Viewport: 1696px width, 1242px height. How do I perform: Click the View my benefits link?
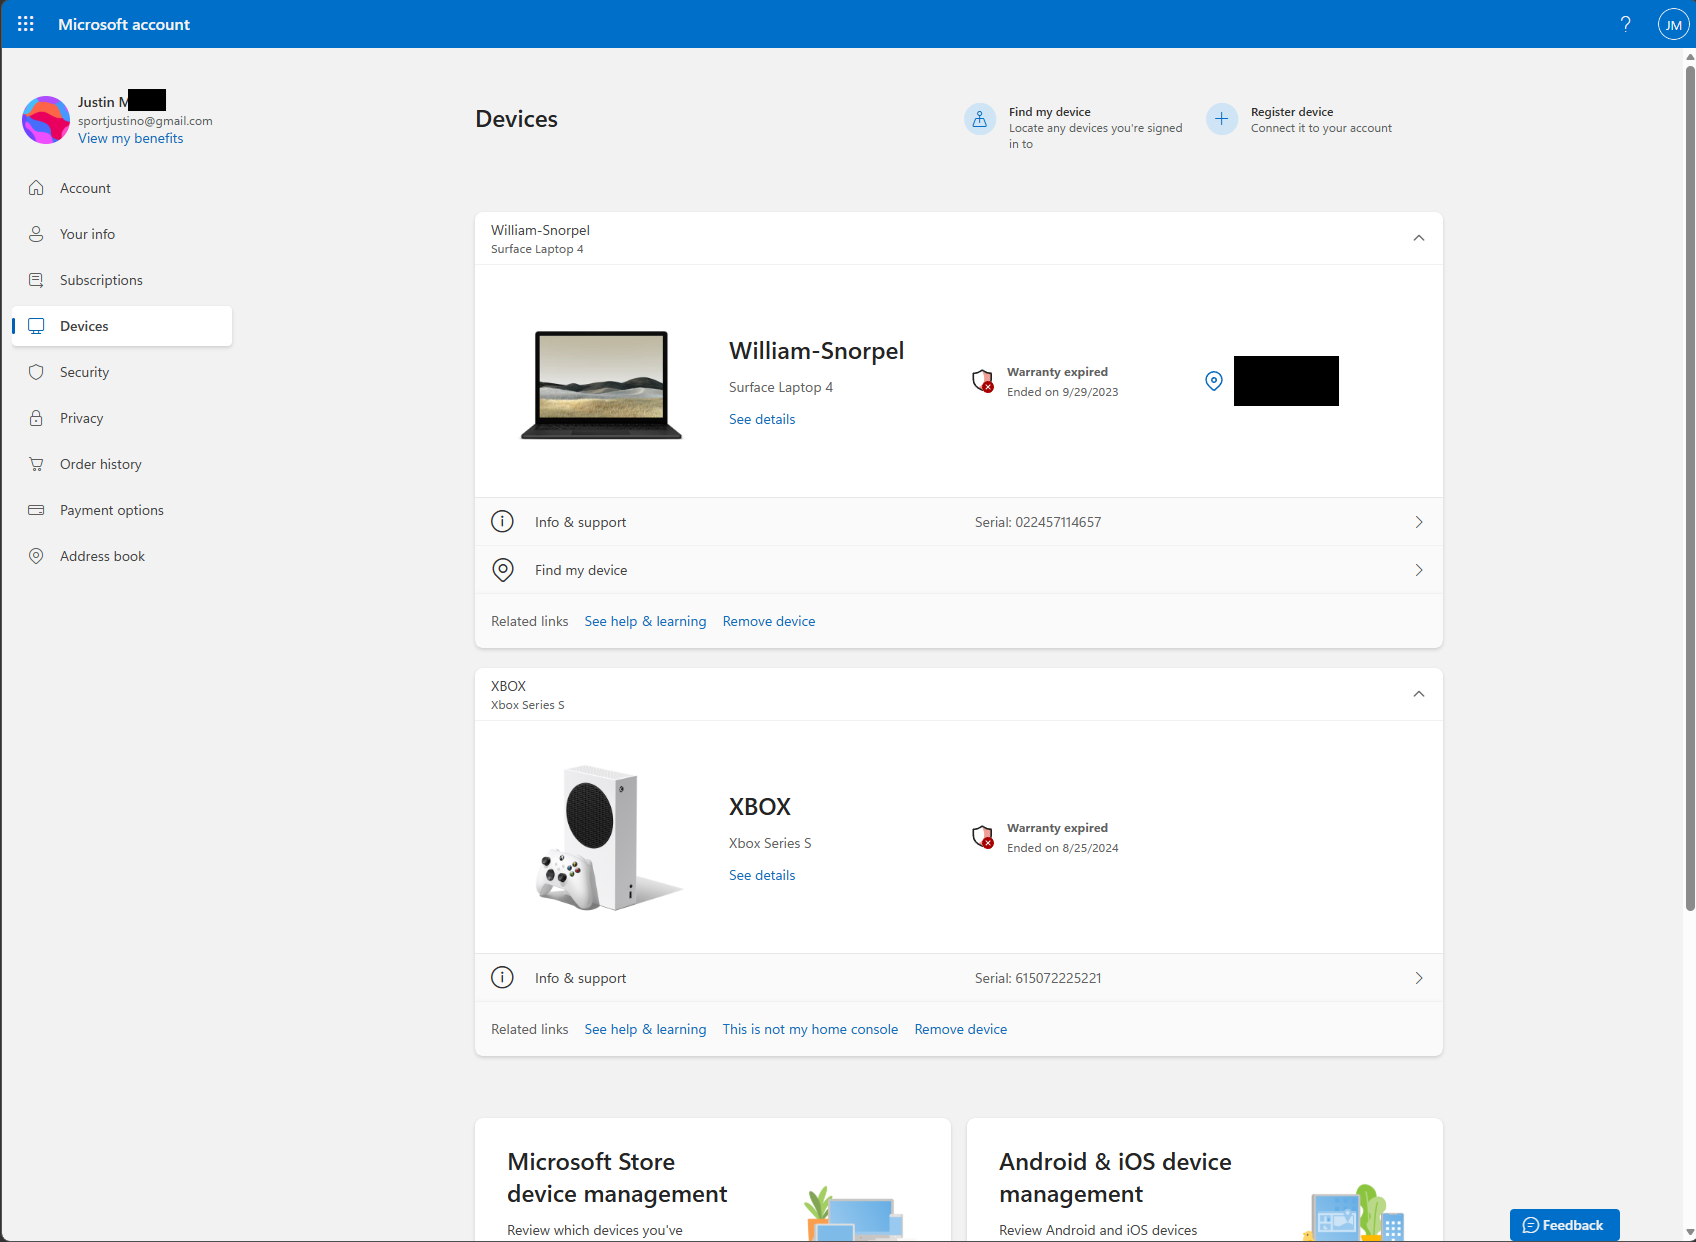[x=131, y=138]
